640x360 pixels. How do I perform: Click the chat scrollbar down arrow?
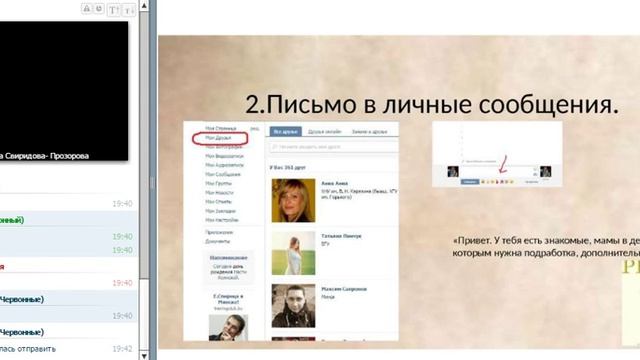[144, 356]
